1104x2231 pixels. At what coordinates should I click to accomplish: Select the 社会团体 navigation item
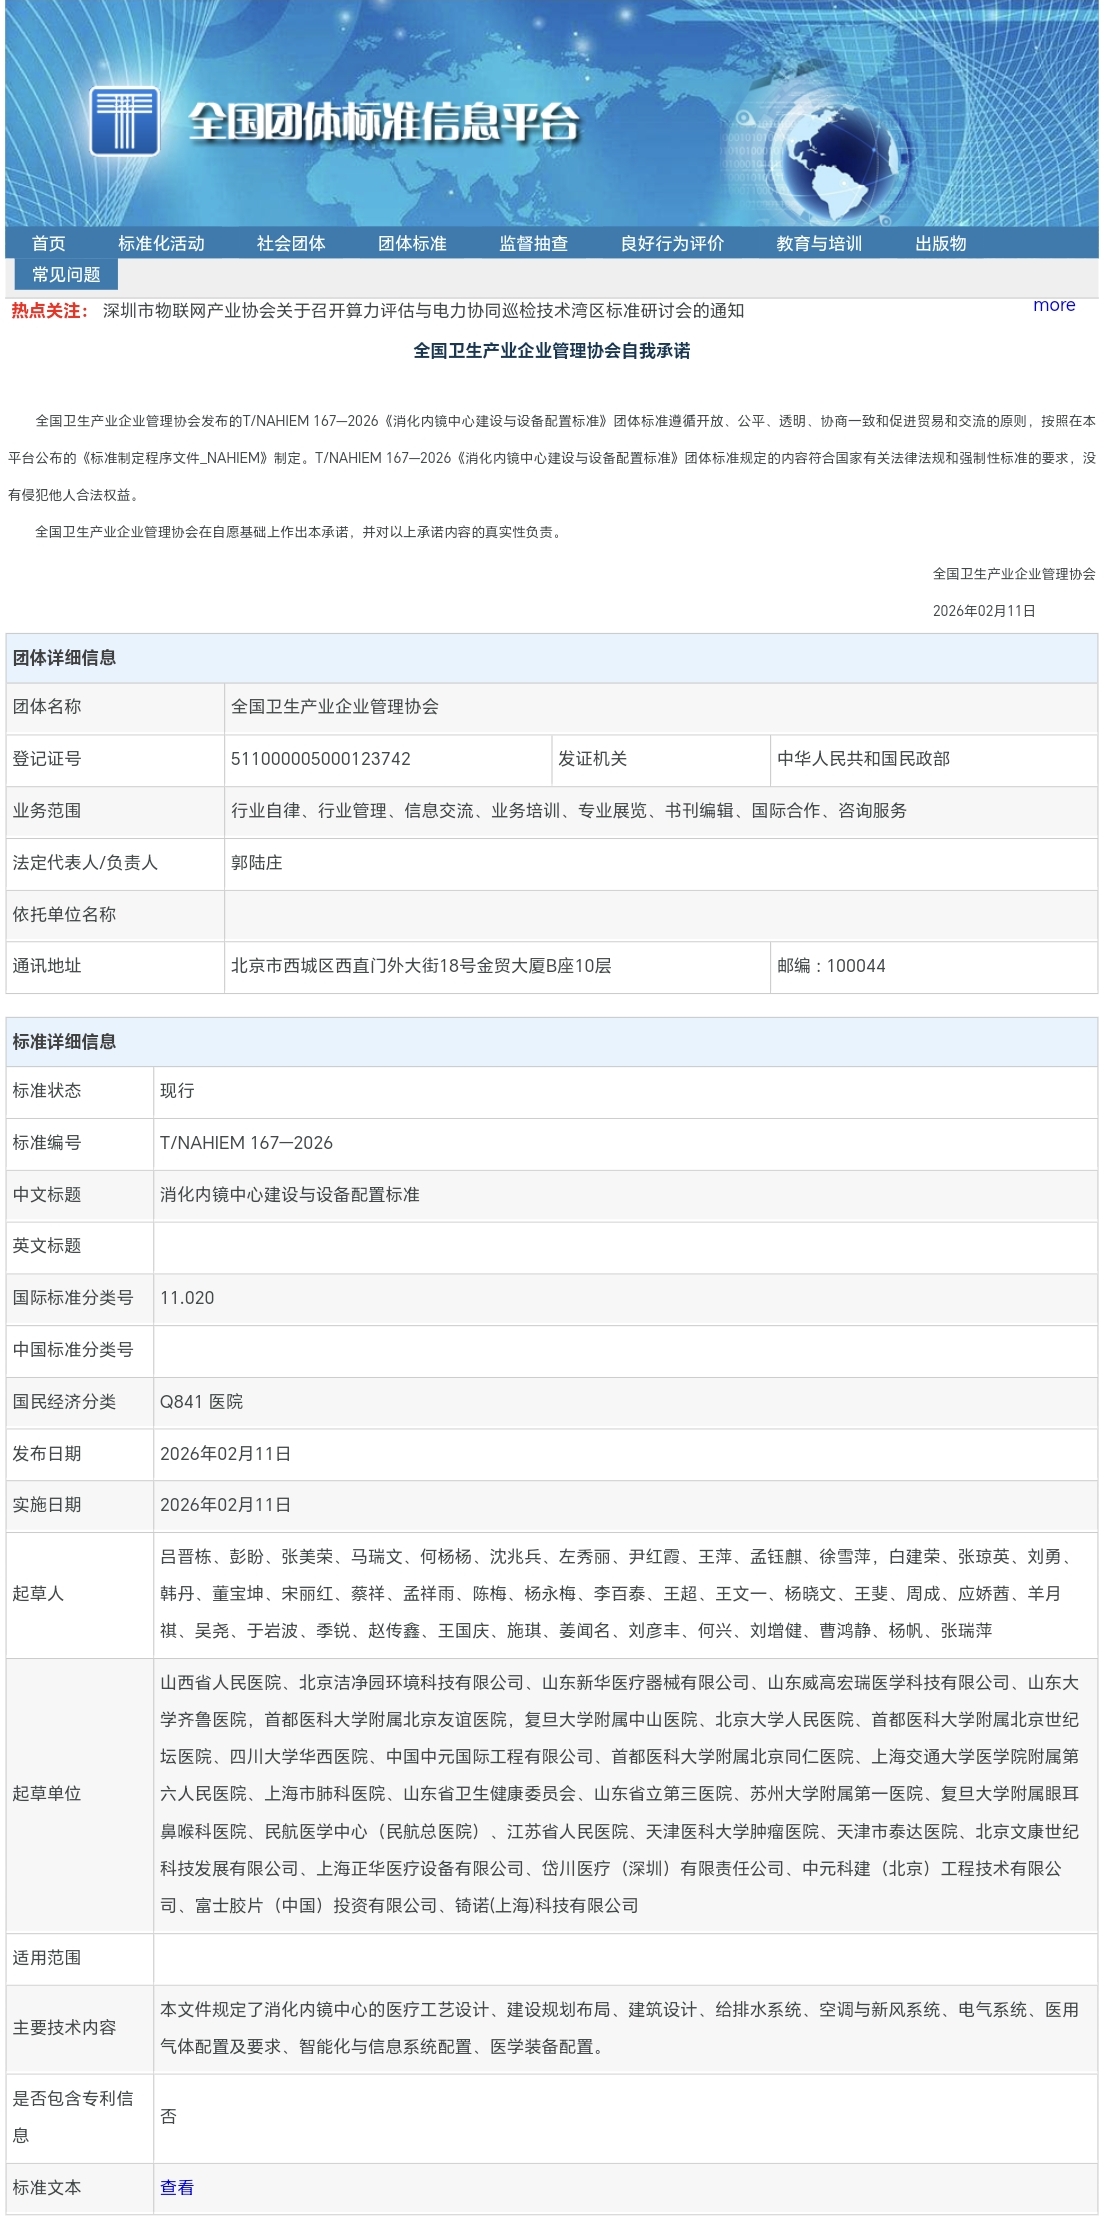point(291,244)
